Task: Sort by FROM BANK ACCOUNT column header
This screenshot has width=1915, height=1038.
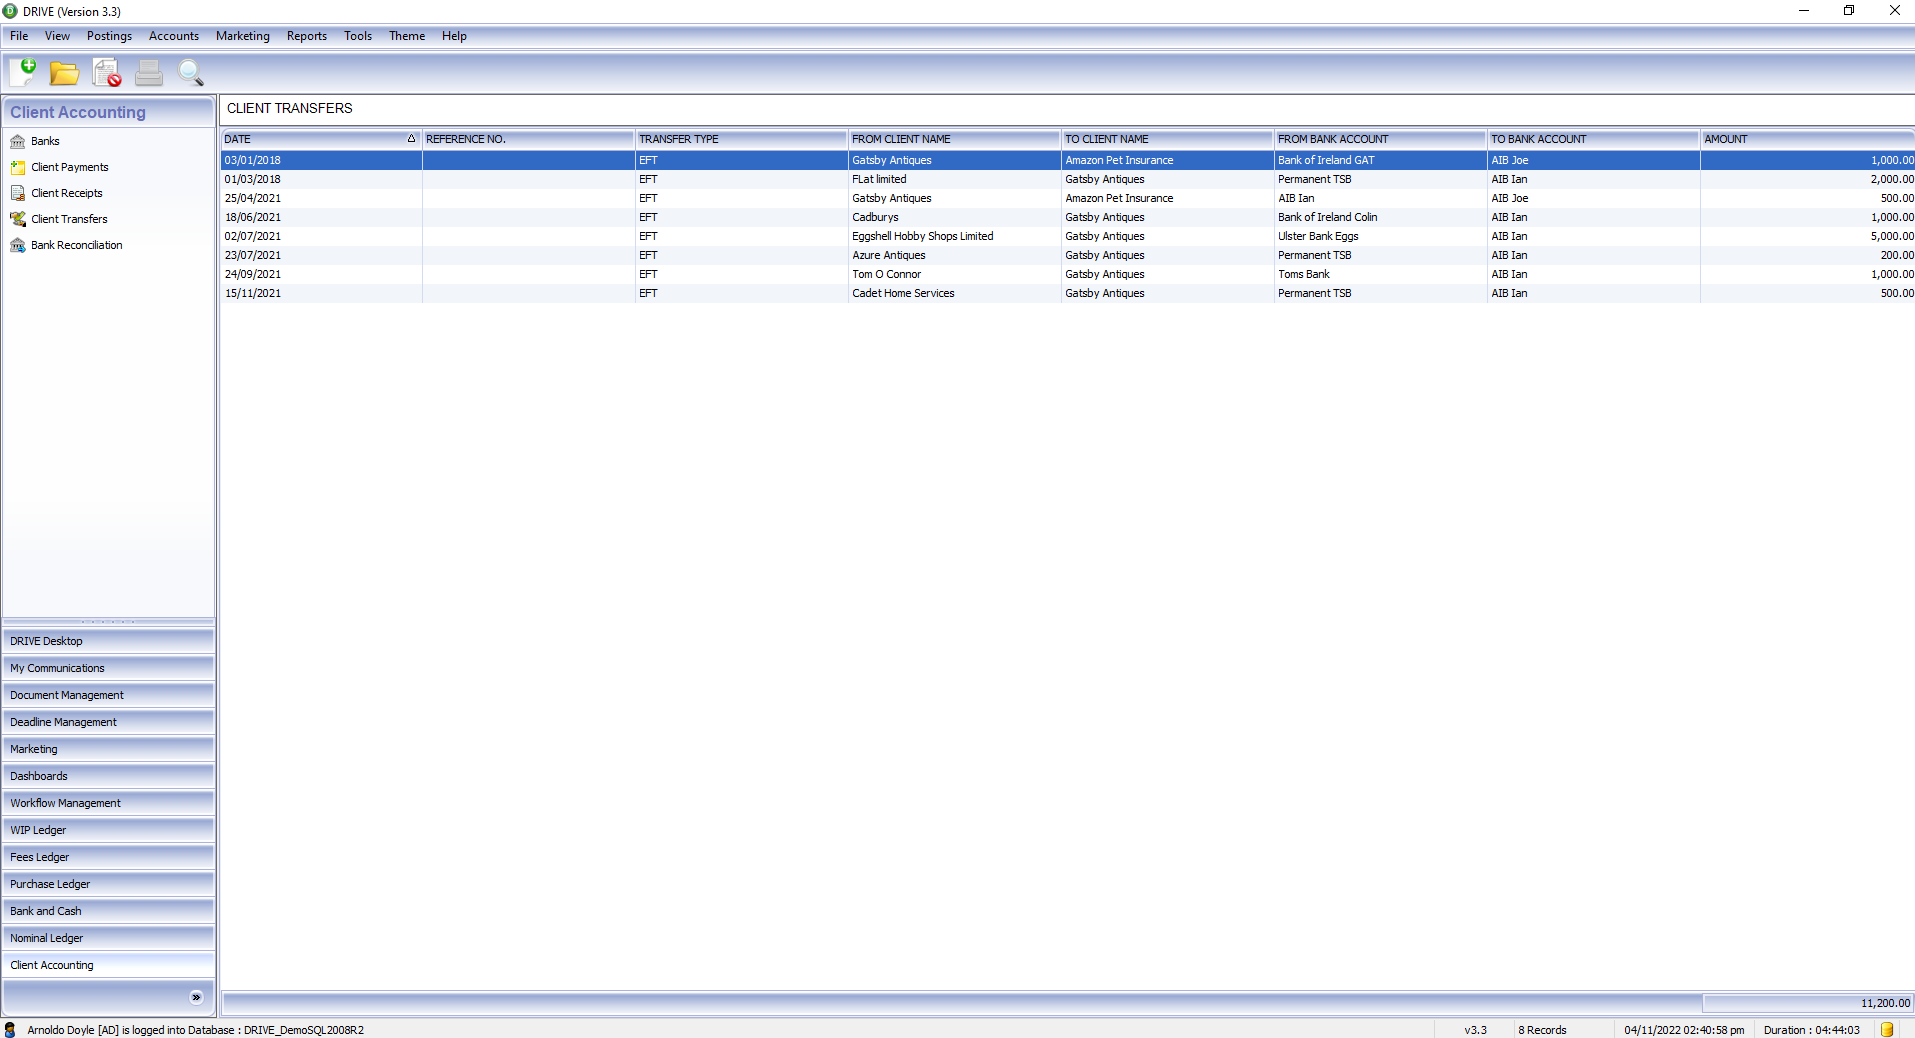Action: pos(1380,139)
